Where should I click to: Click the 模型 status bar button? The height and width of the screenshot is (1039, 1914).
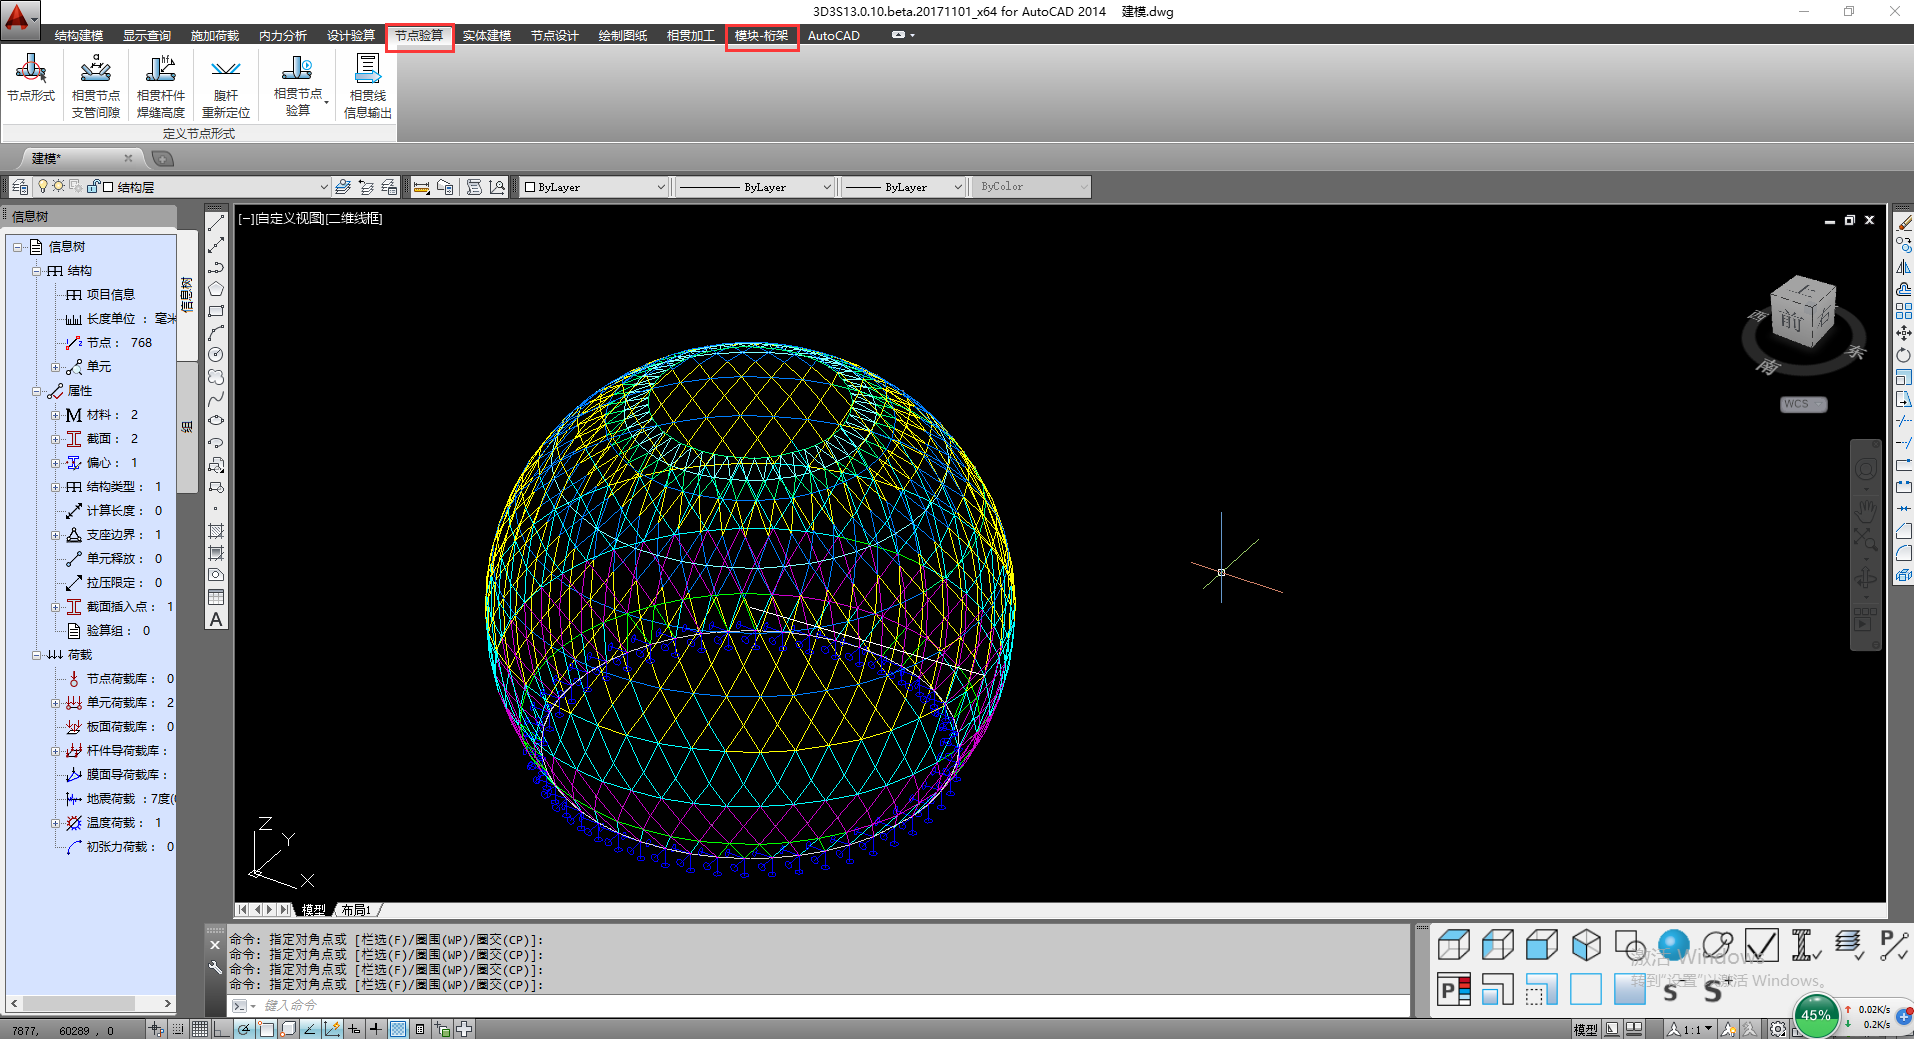(1585, 1029)
